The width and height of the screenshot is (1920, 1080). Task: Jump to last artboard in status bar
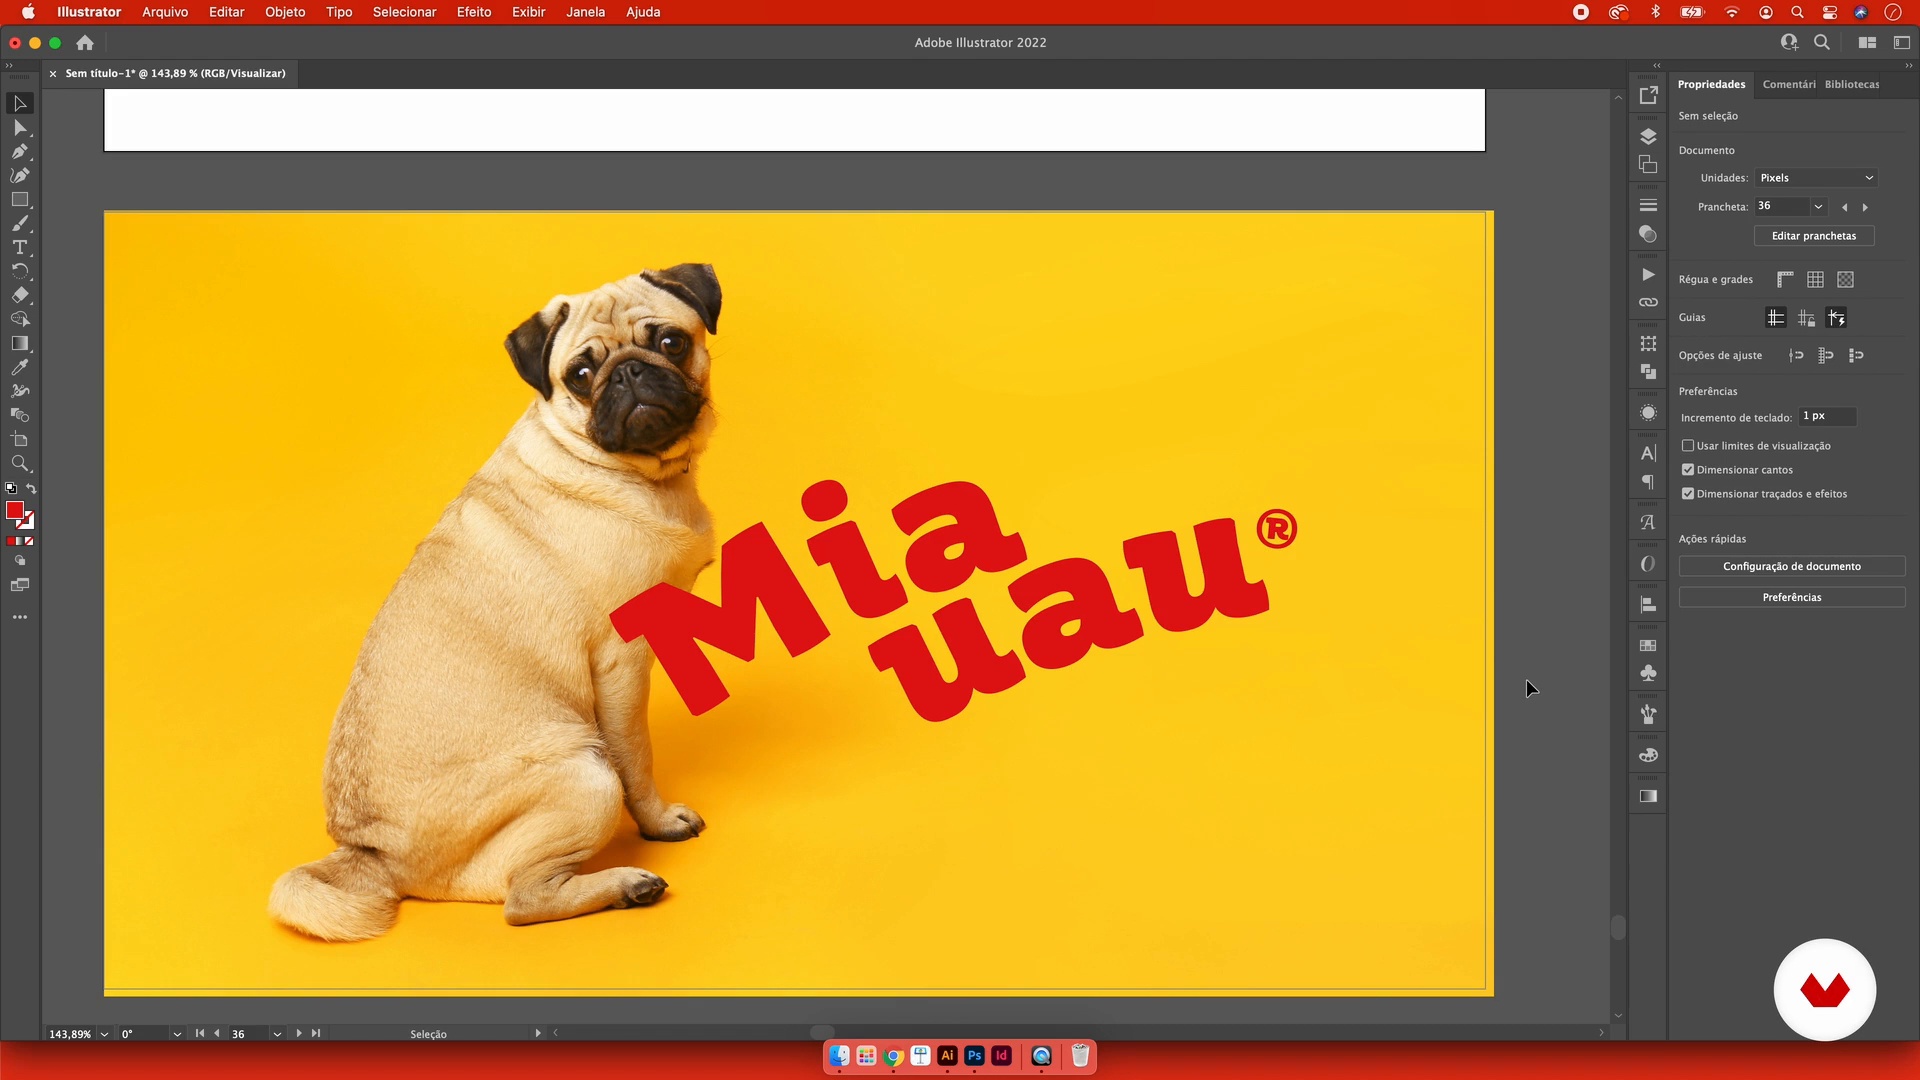point(316,1033)
